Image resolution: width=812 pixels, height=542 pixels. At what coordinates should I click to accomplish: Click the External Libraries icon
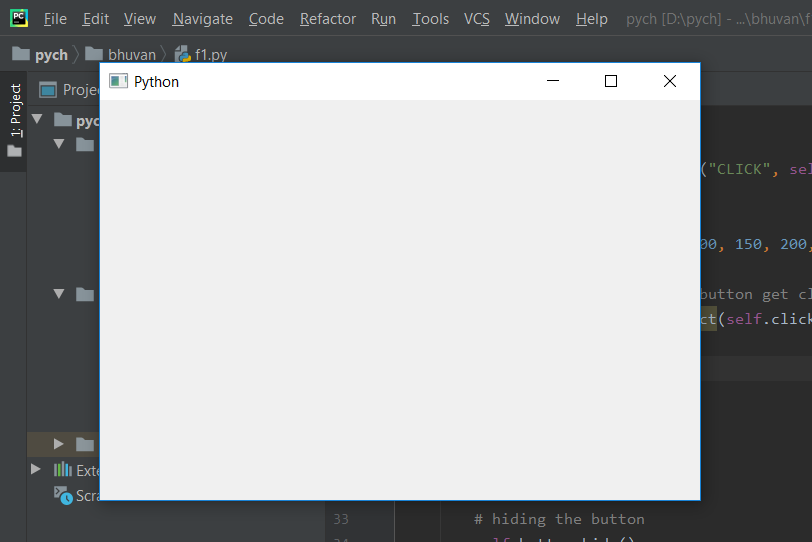[x=63, y=470]
